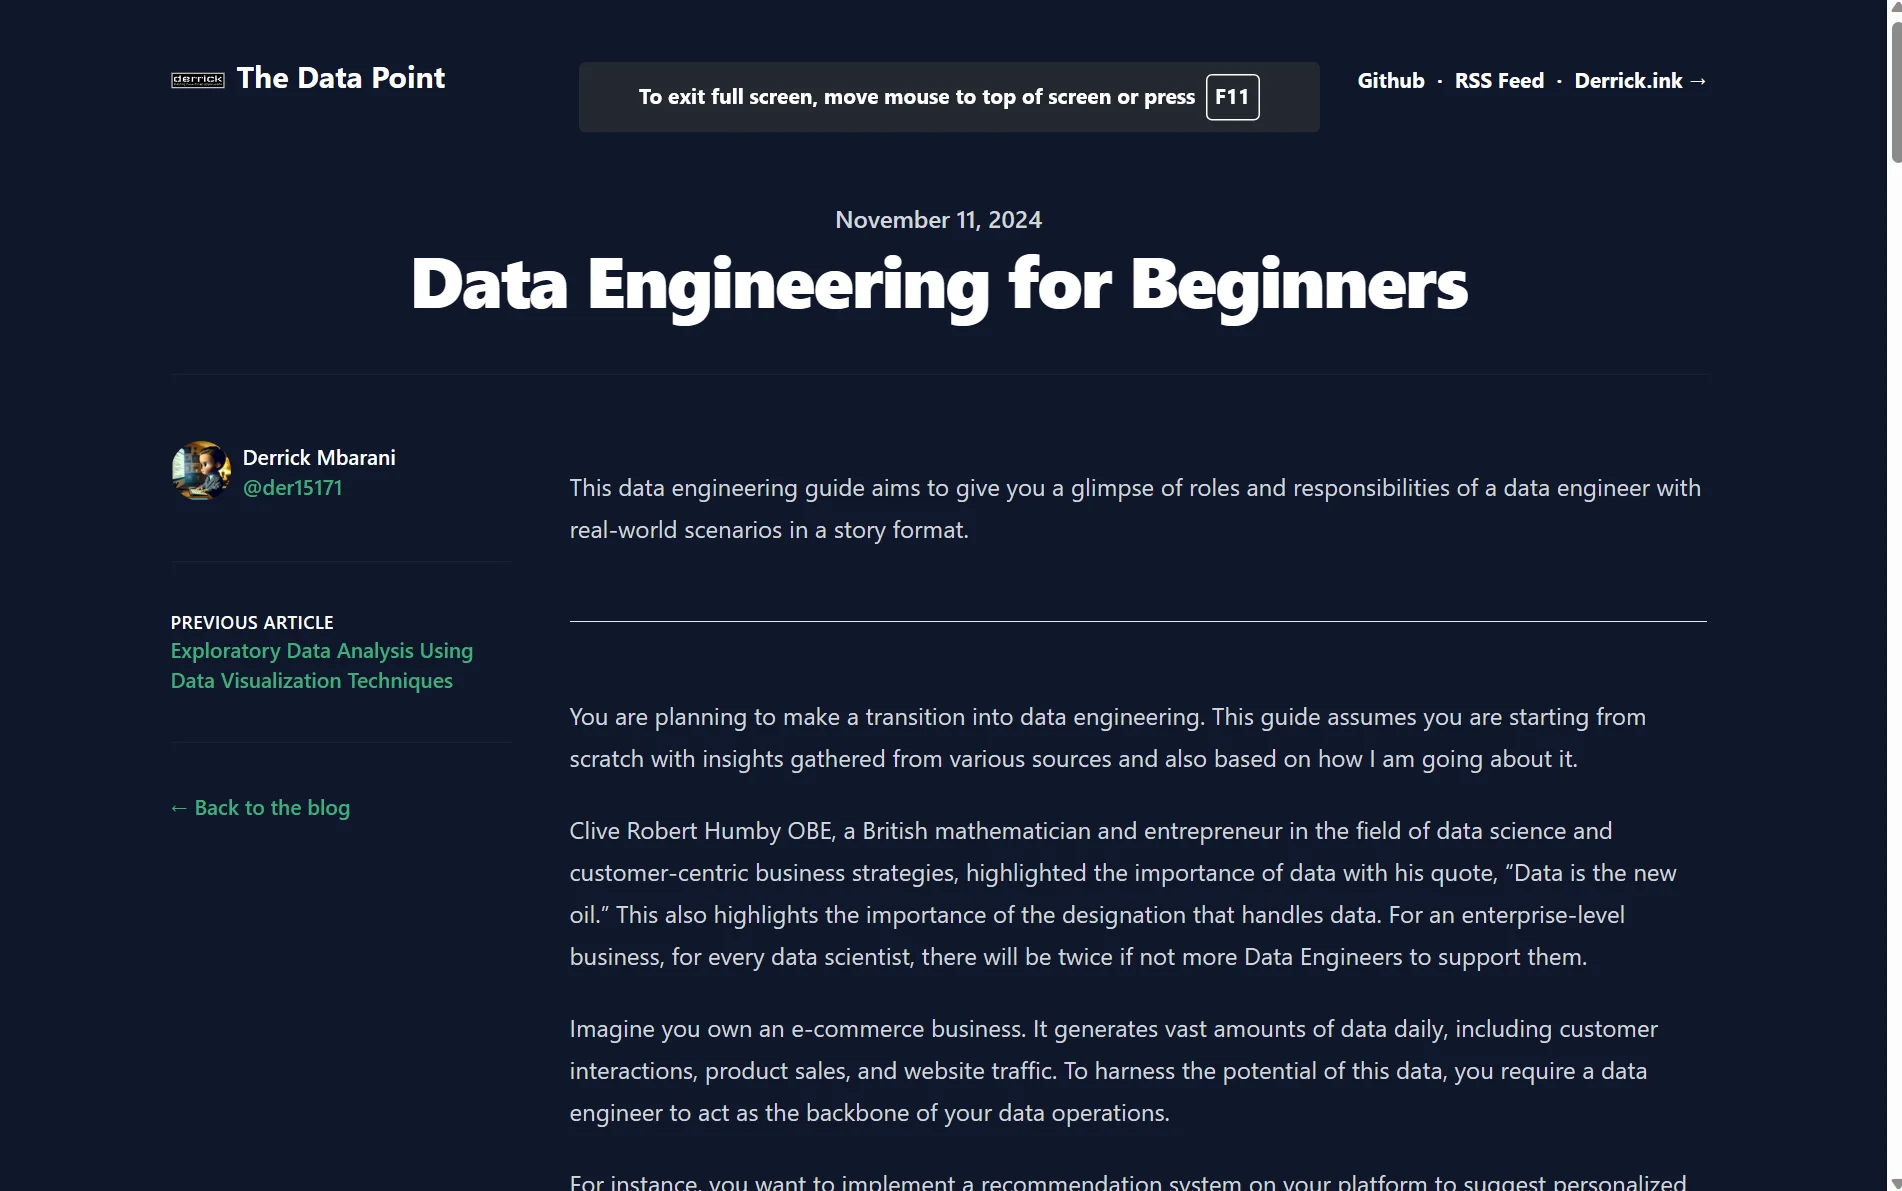Open The Data Point home title
Viewport: 1902px width, 1191px height.
click(340, 78)
